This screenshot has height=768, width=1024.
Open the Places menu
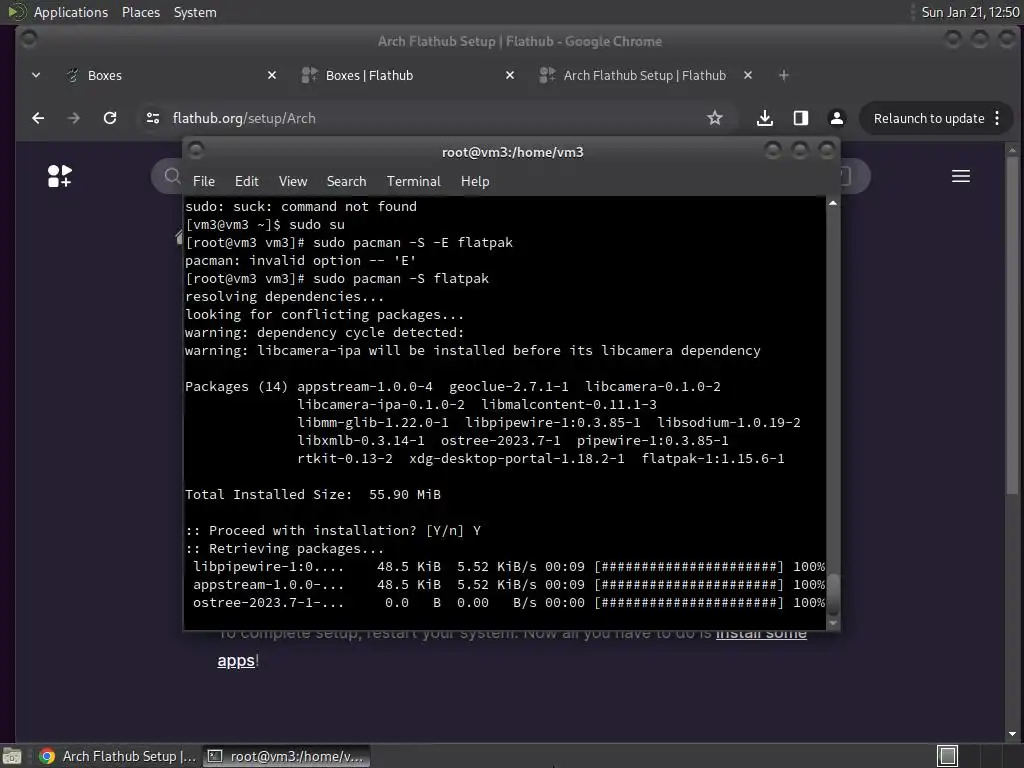pos(141,12)
